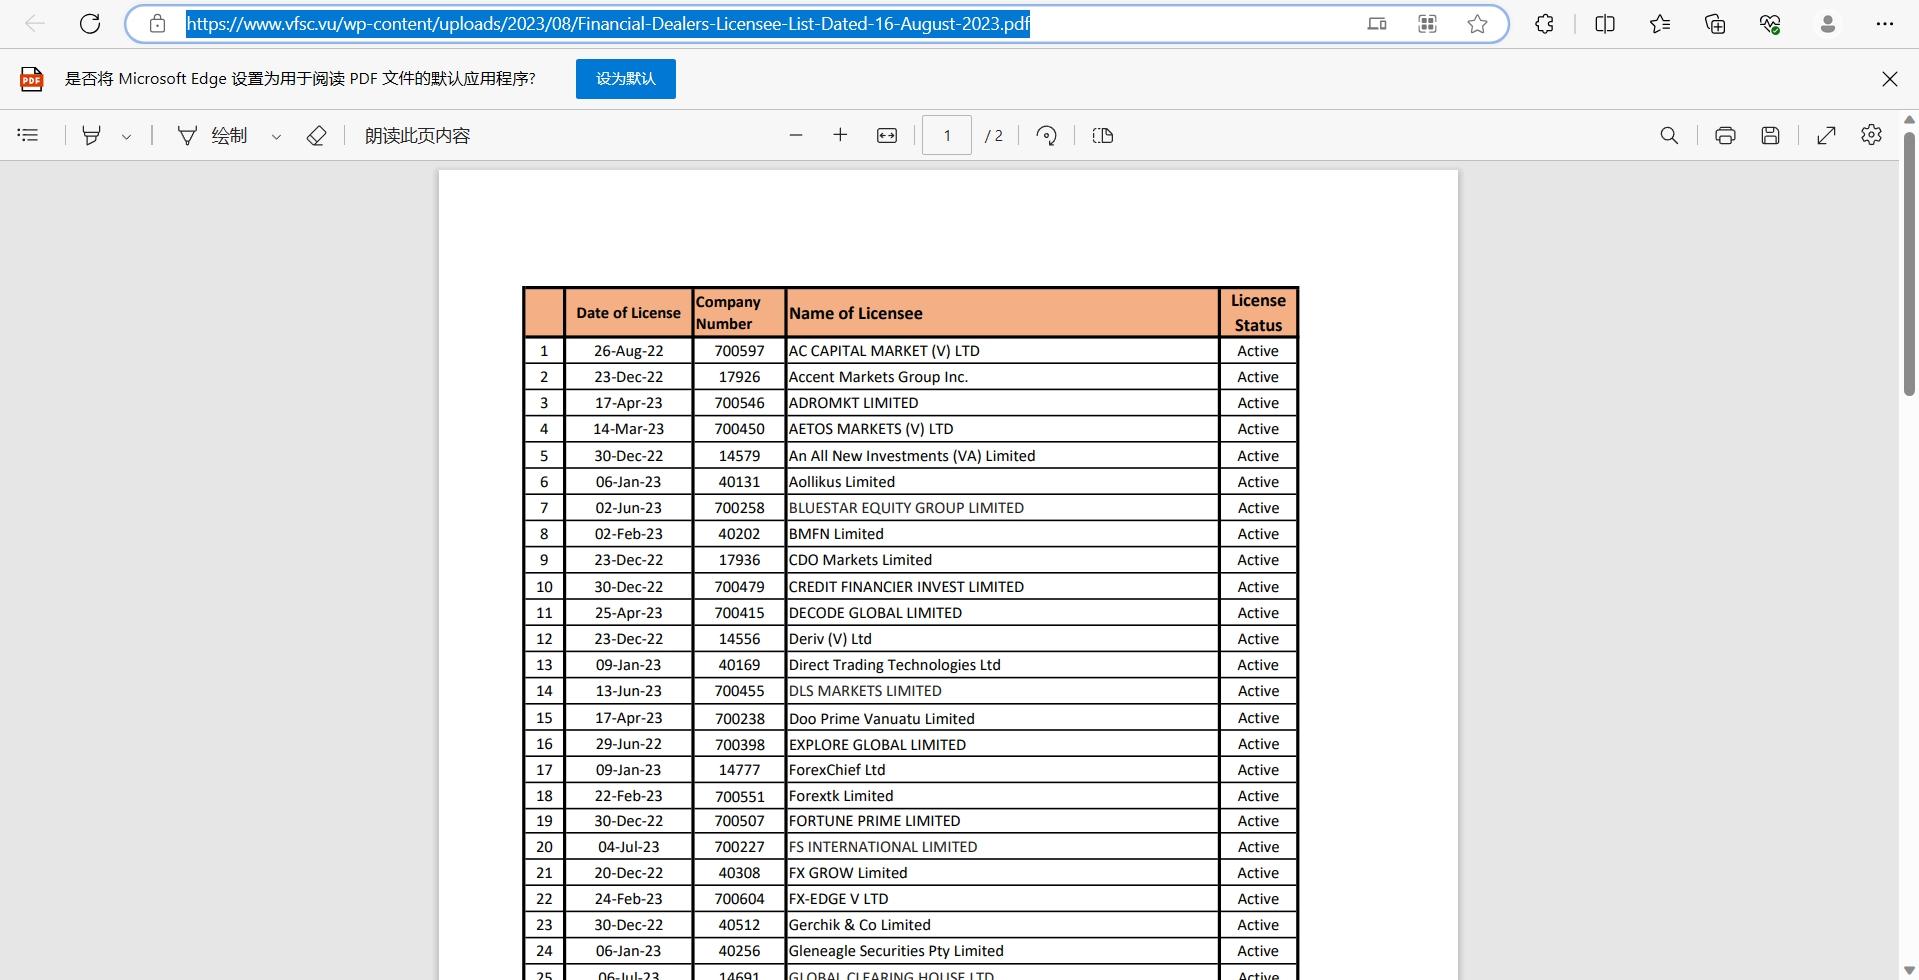Click the scrollbar down arrow
Screen dimensions: 1919x980
coord(1909,971)
